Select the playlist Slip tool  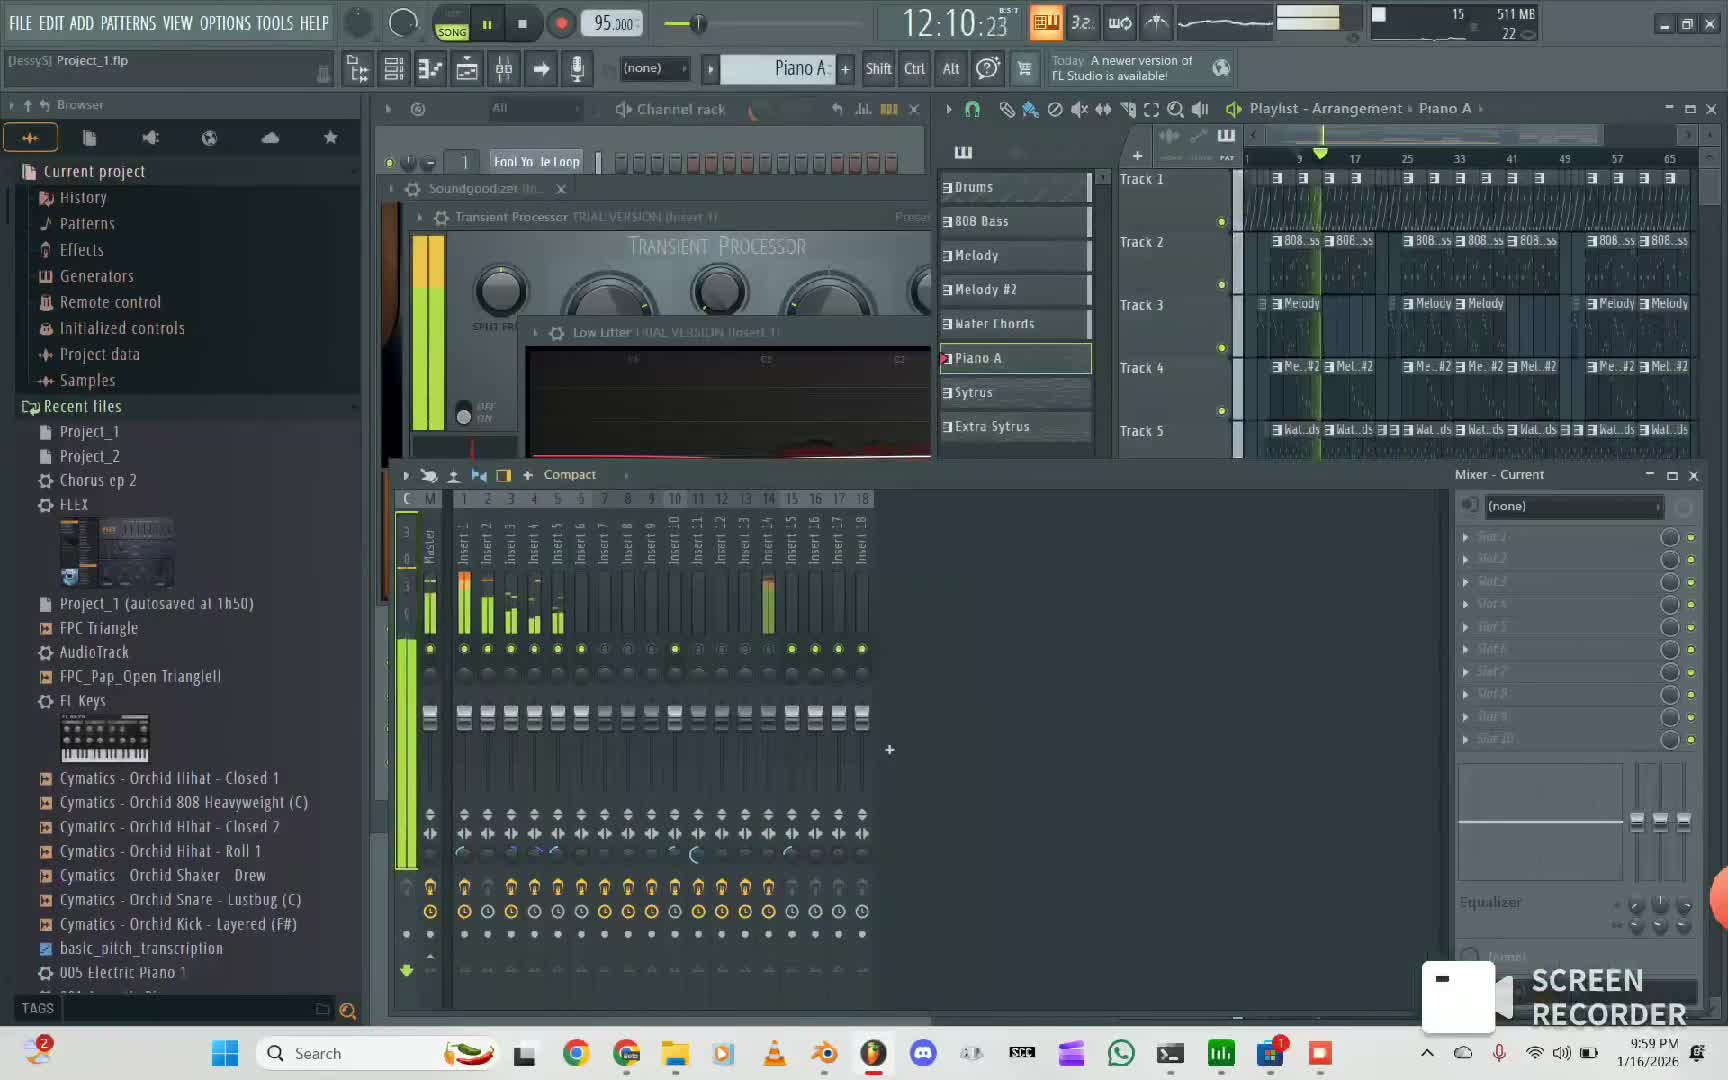coord(1103,109)
